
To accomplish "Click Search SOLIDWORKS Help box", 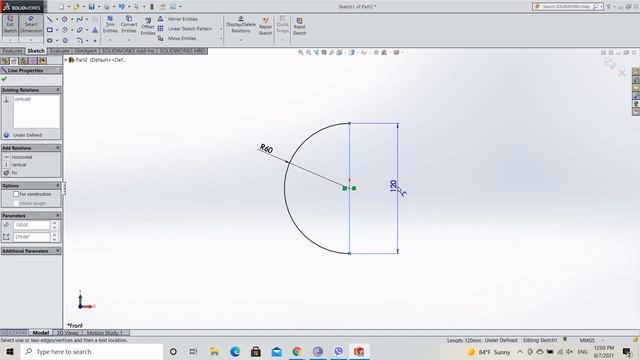I will (567, 7).
